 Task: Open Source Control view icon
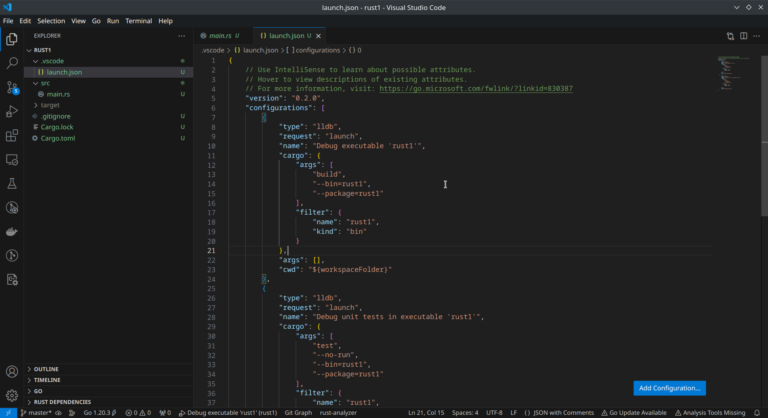tap(12, 87)
